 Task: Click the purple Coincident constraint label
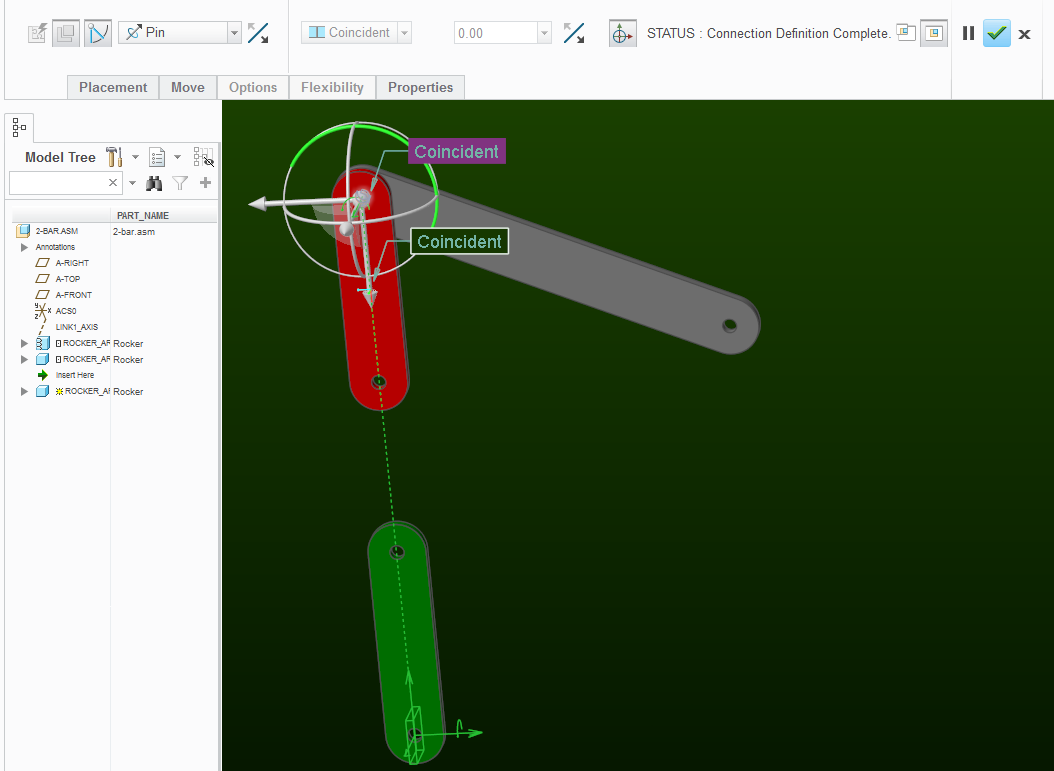(456, 151)
